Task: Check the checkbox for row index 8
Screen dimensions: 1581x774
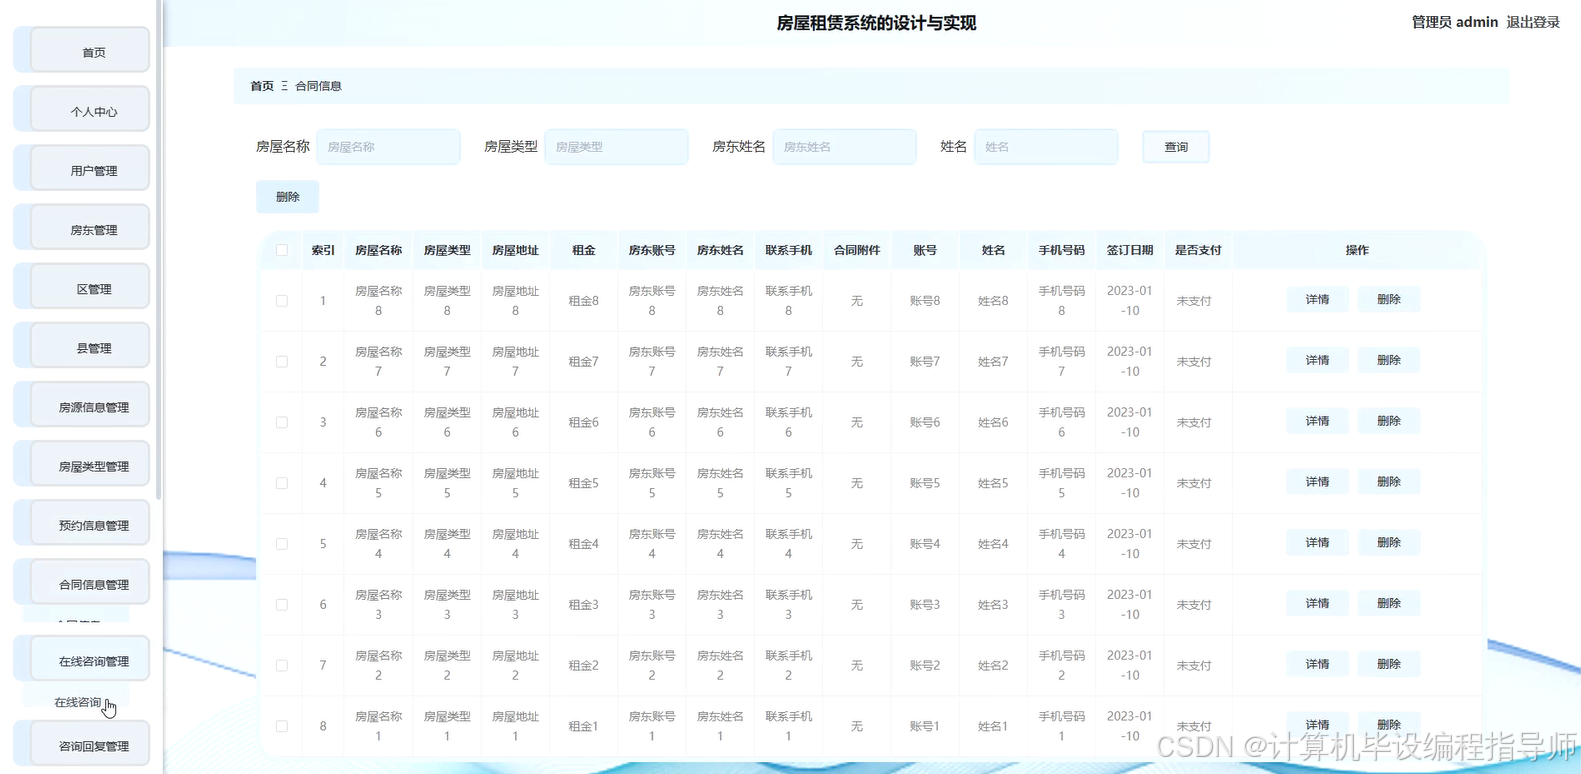Action: pos(282,727)
